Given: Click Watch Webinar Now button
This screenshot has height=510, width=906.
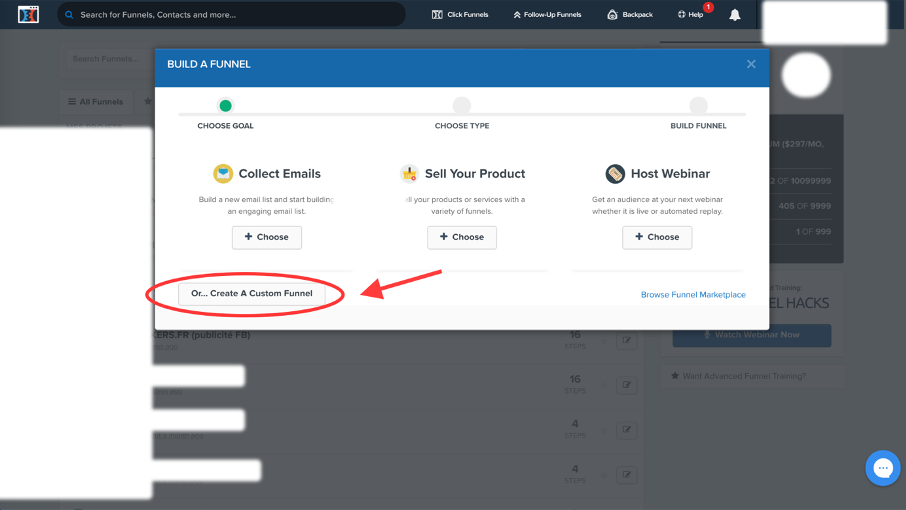Looking at the screenshot, I should [x=752, y=335].
